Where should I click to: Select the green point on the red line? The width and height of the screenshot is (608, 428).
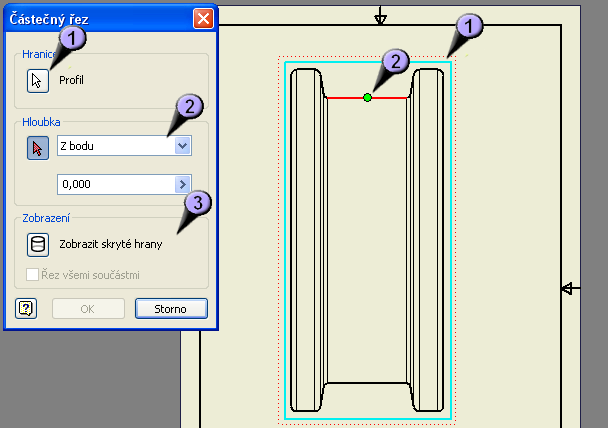(368, 97)
